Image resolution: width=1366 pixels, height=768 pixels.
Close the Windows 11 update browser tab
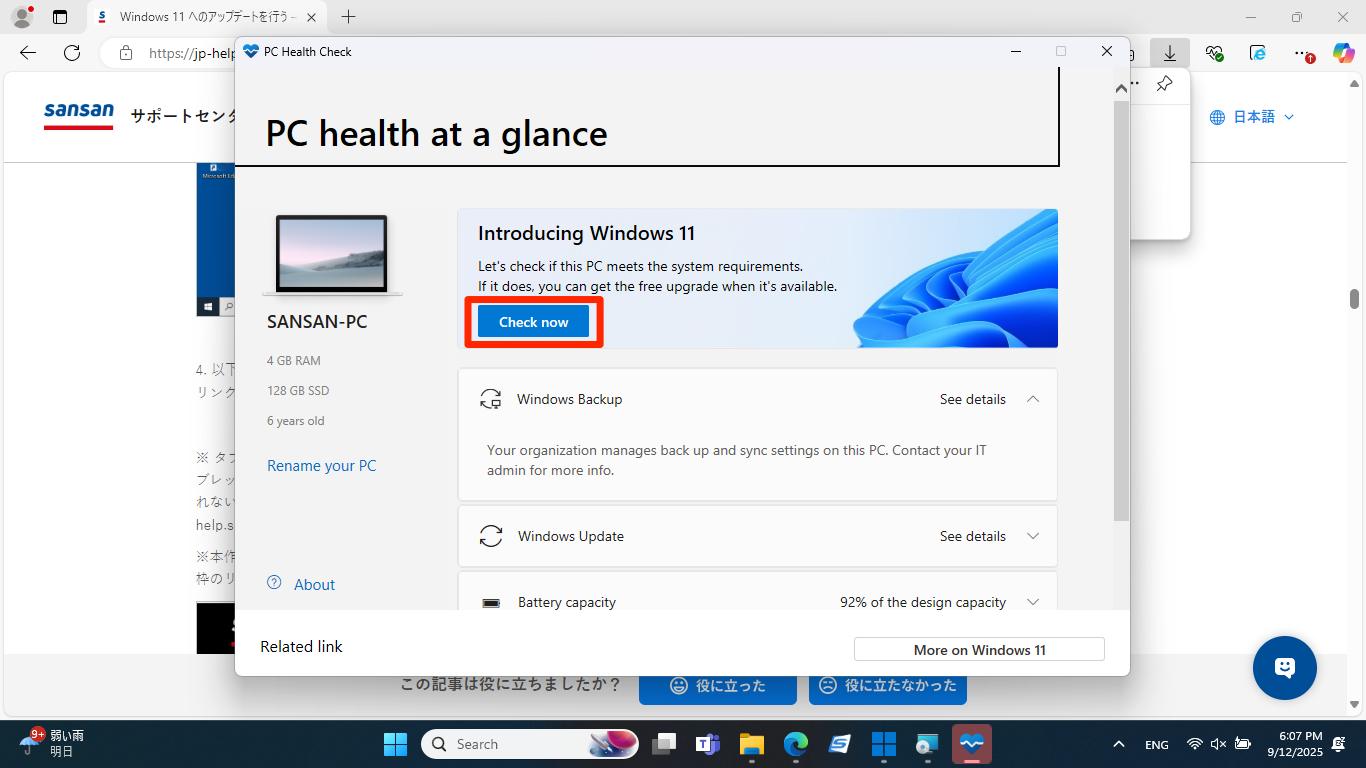coord(311,17)
